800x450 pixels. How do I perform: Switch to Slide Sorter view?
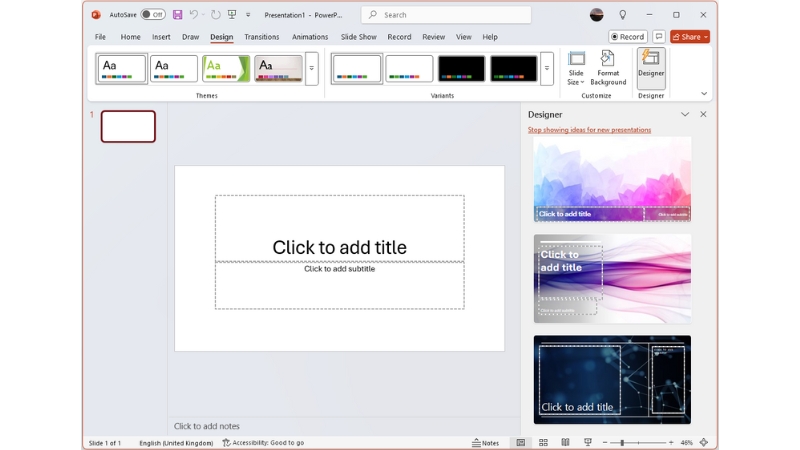543,442
